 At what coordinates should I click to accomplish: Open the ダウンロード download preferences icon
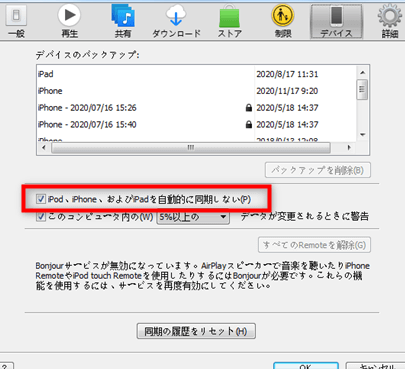(x=176, y=21)
